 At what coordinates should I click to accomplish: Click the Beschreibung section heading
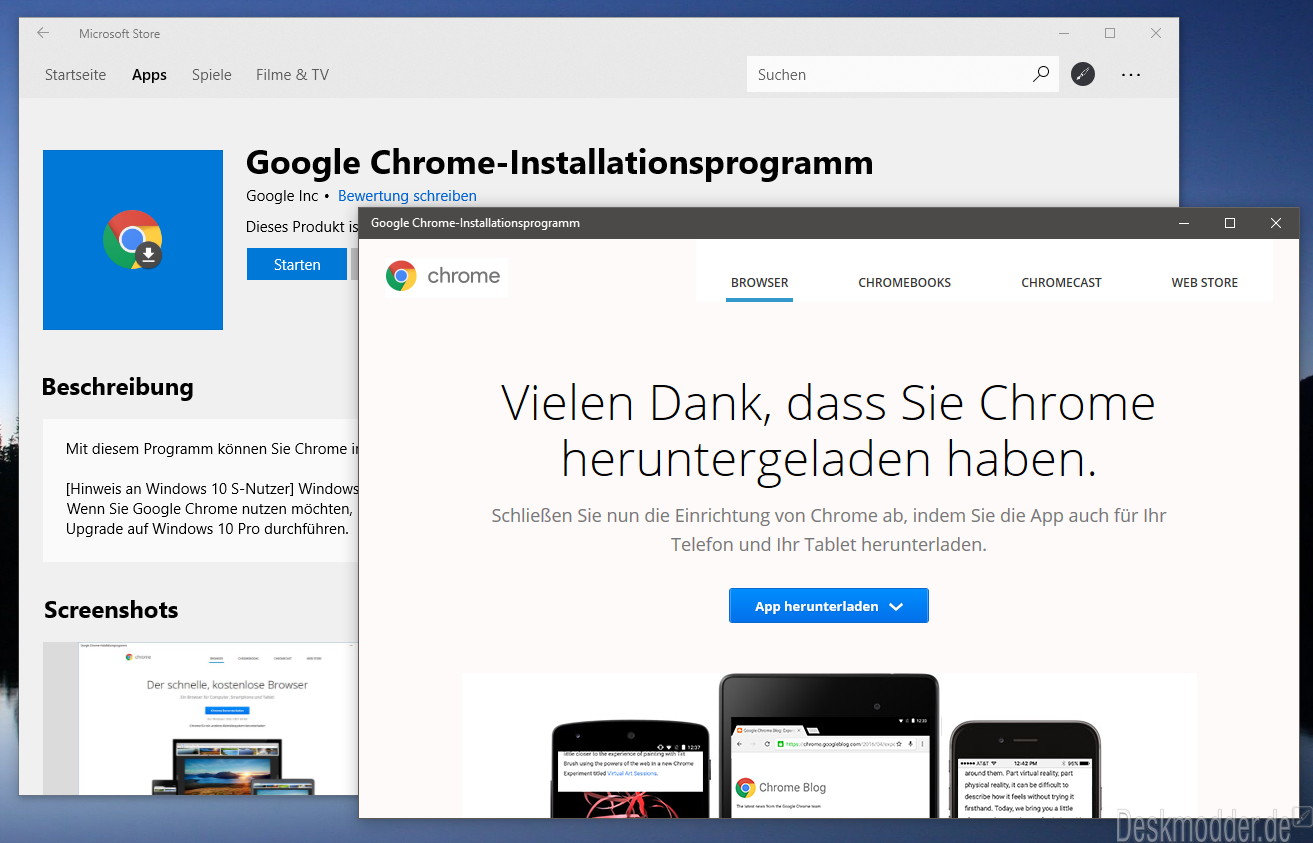click(x=118, y=387)
